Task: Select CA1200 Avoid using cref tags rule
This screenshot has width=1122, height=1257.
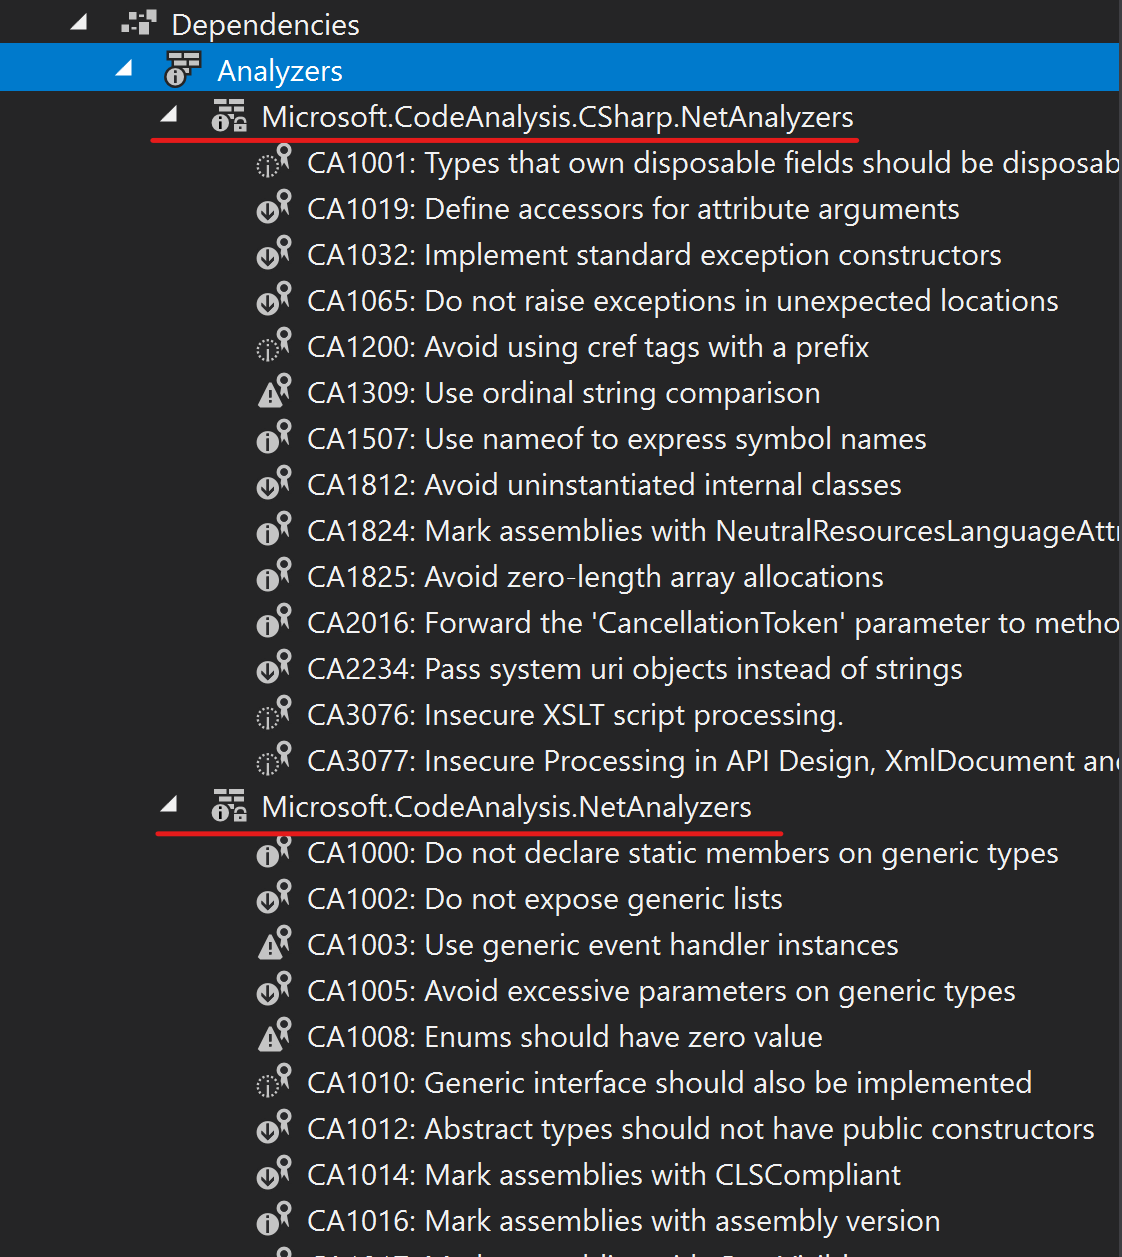Action: 588,347
